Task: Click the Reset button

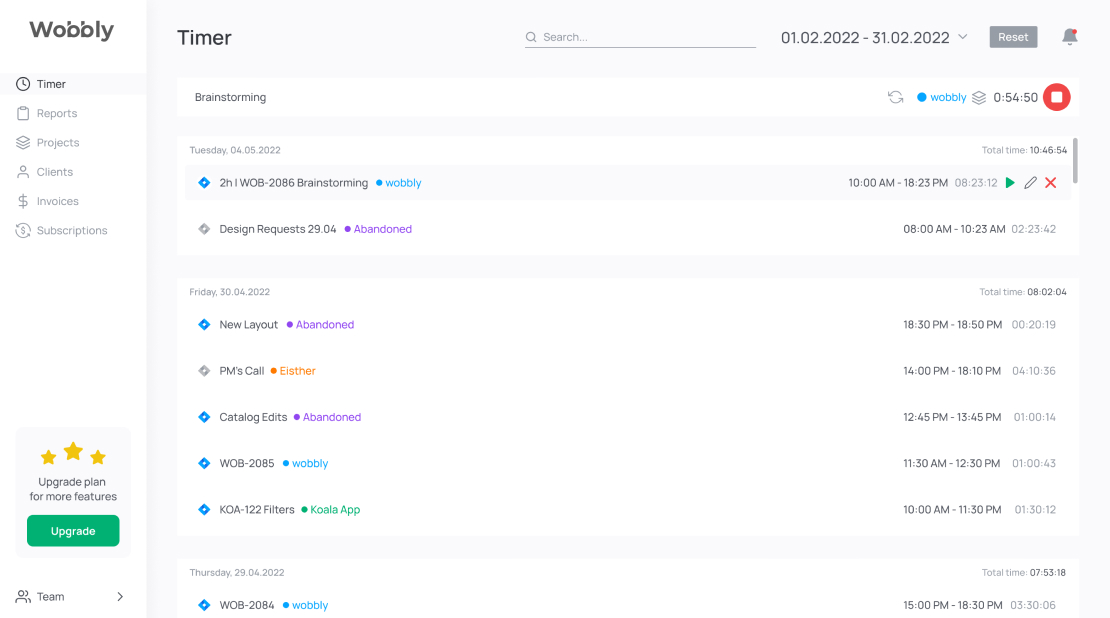Action: click(1013, 37)
